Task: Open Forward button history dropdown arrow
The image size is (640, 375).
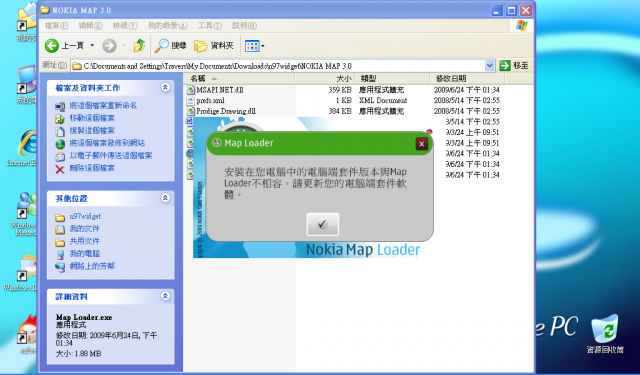Action: 124,45
